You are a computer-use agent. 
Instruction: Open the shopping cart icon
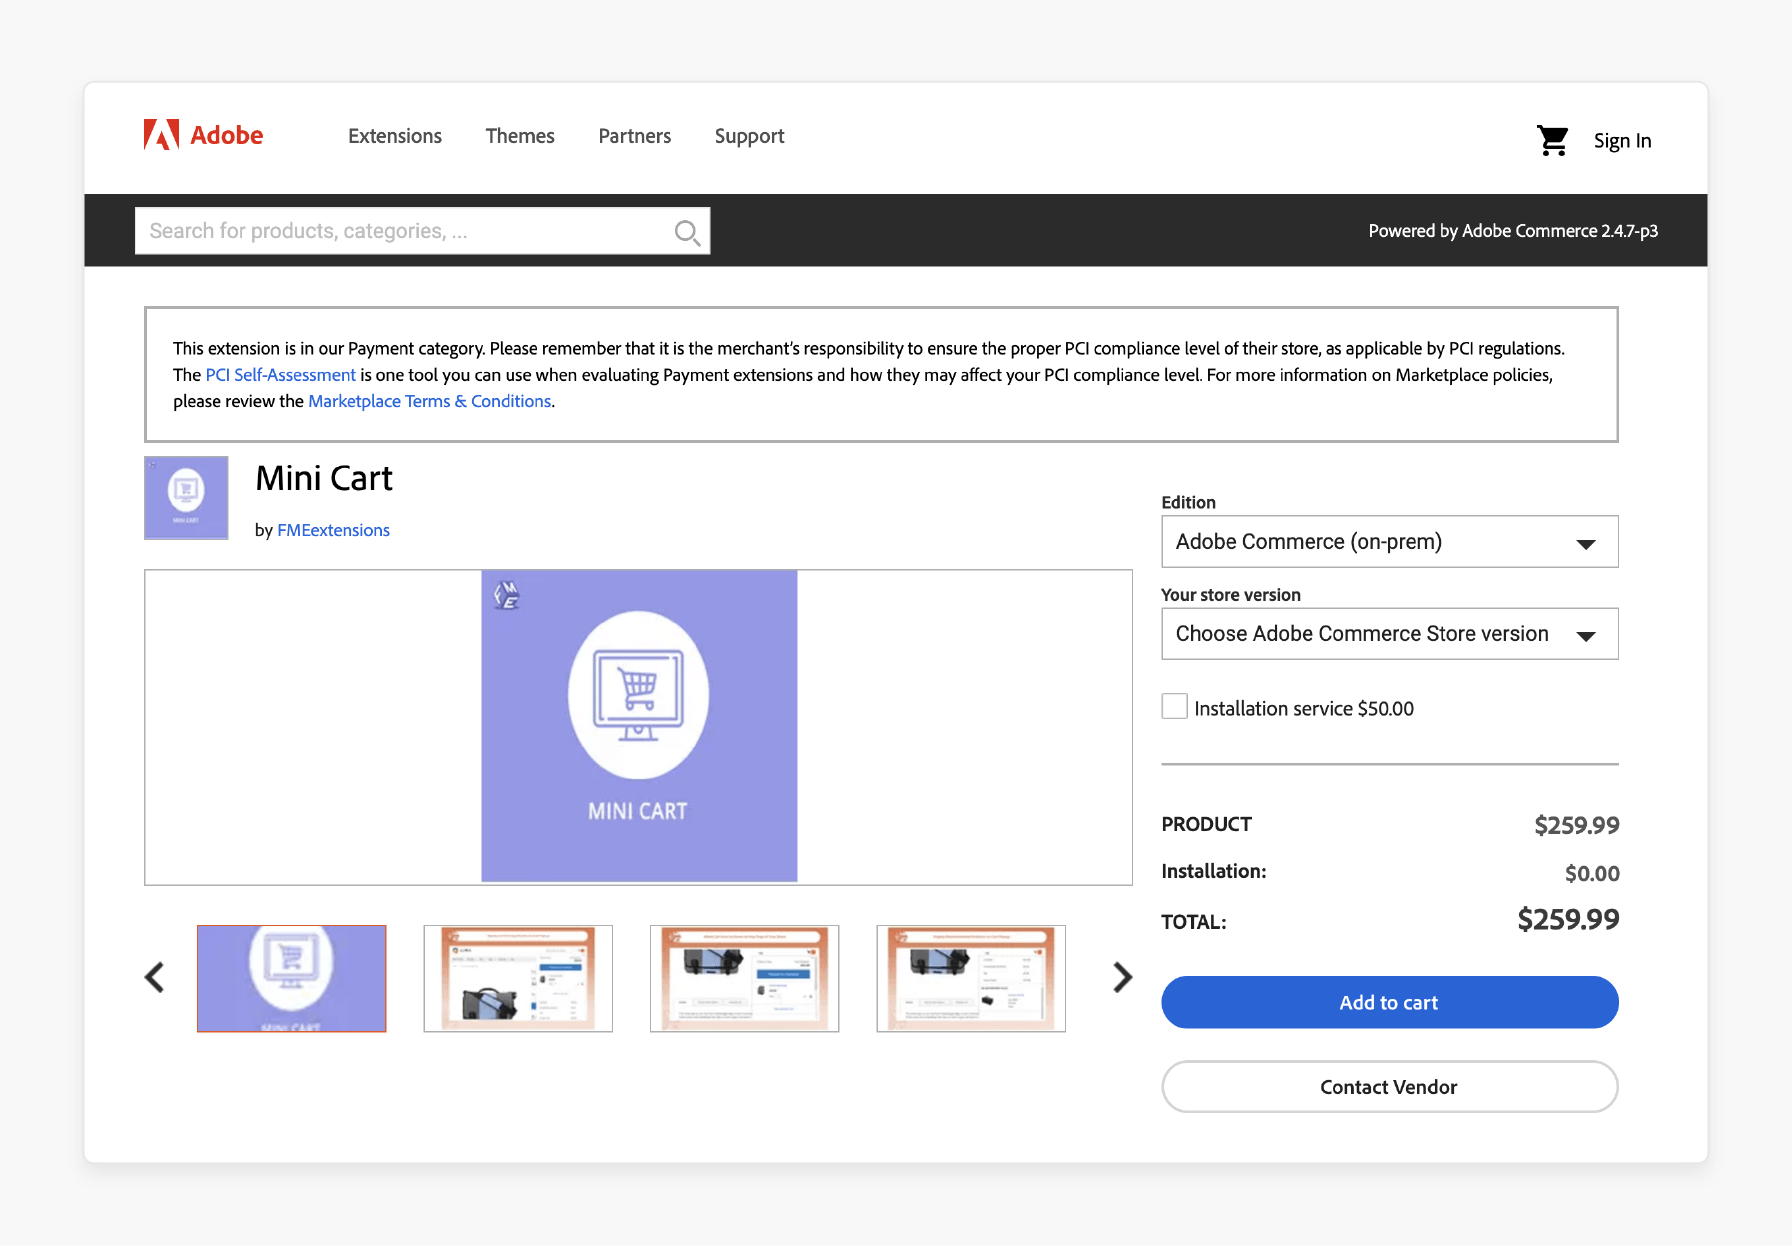click(1553, 140)
